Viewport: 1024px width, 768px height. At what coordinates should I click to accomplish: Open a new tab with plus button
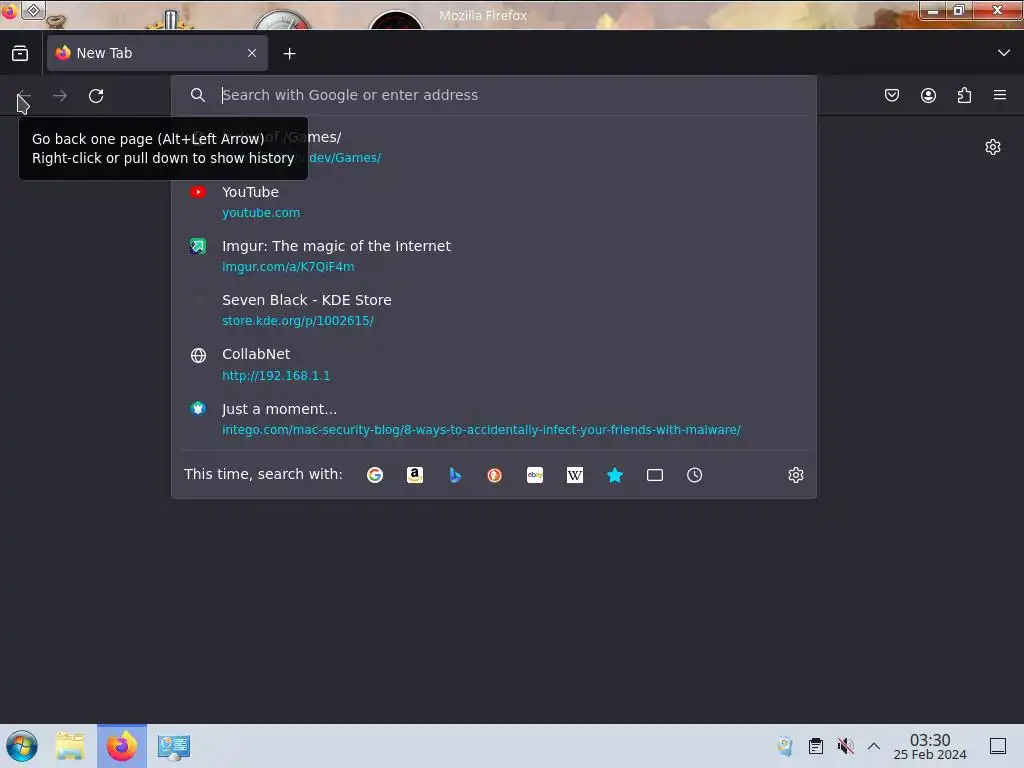289,54
